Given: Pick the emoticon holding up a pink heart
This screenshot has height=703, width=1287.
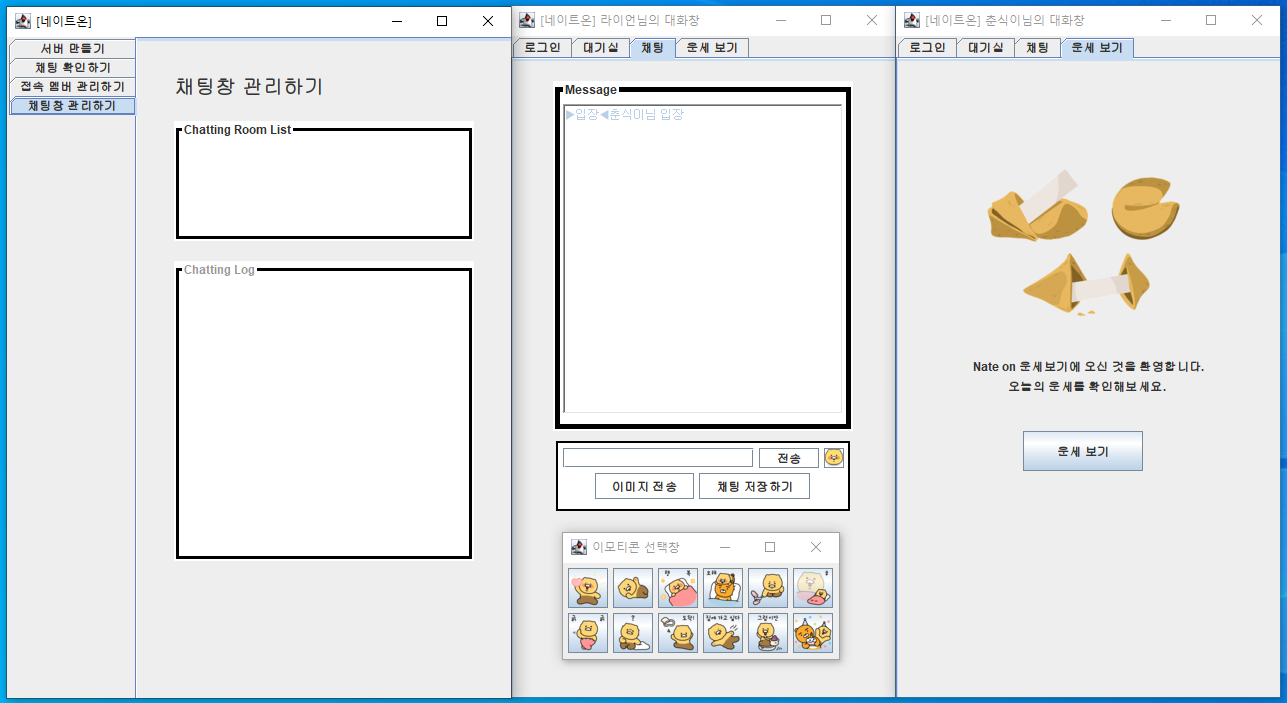Looking at the screenshot, I should 588,588.
